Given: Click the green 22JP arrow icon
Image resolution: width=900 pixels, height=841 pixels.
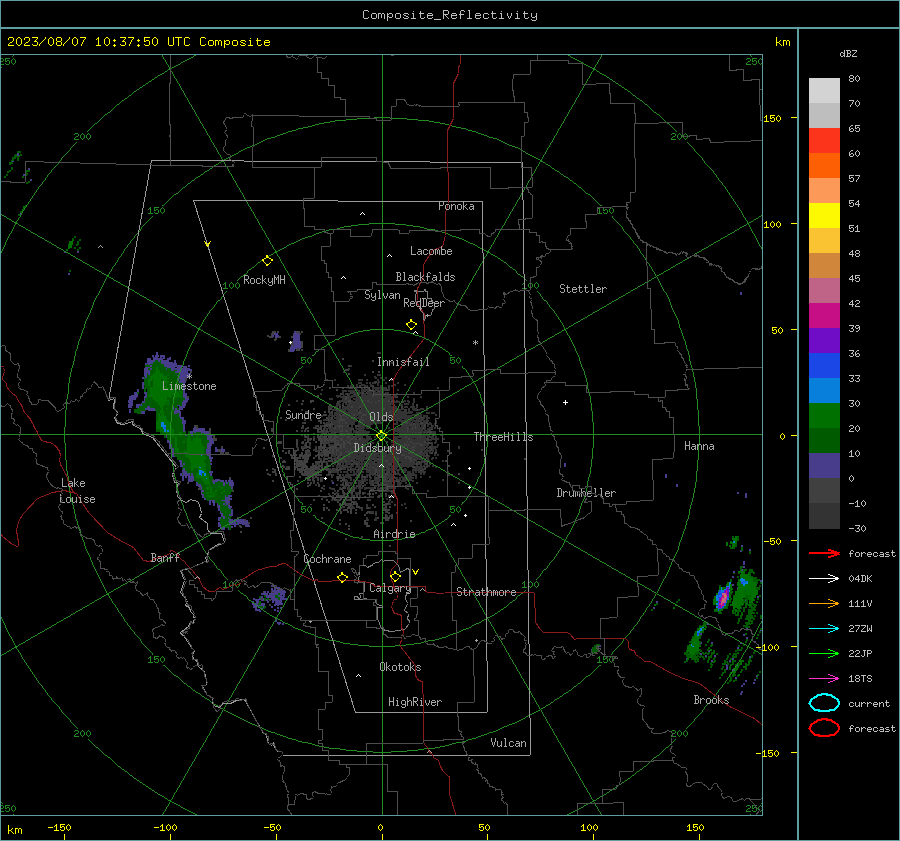Looking at the screenshot, I should pos(824,653).
